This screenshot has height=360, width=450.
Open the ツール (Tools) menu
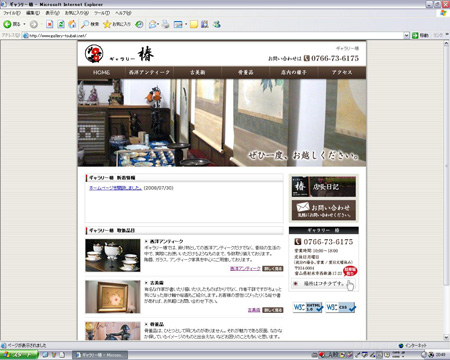(x=102, y=13)
